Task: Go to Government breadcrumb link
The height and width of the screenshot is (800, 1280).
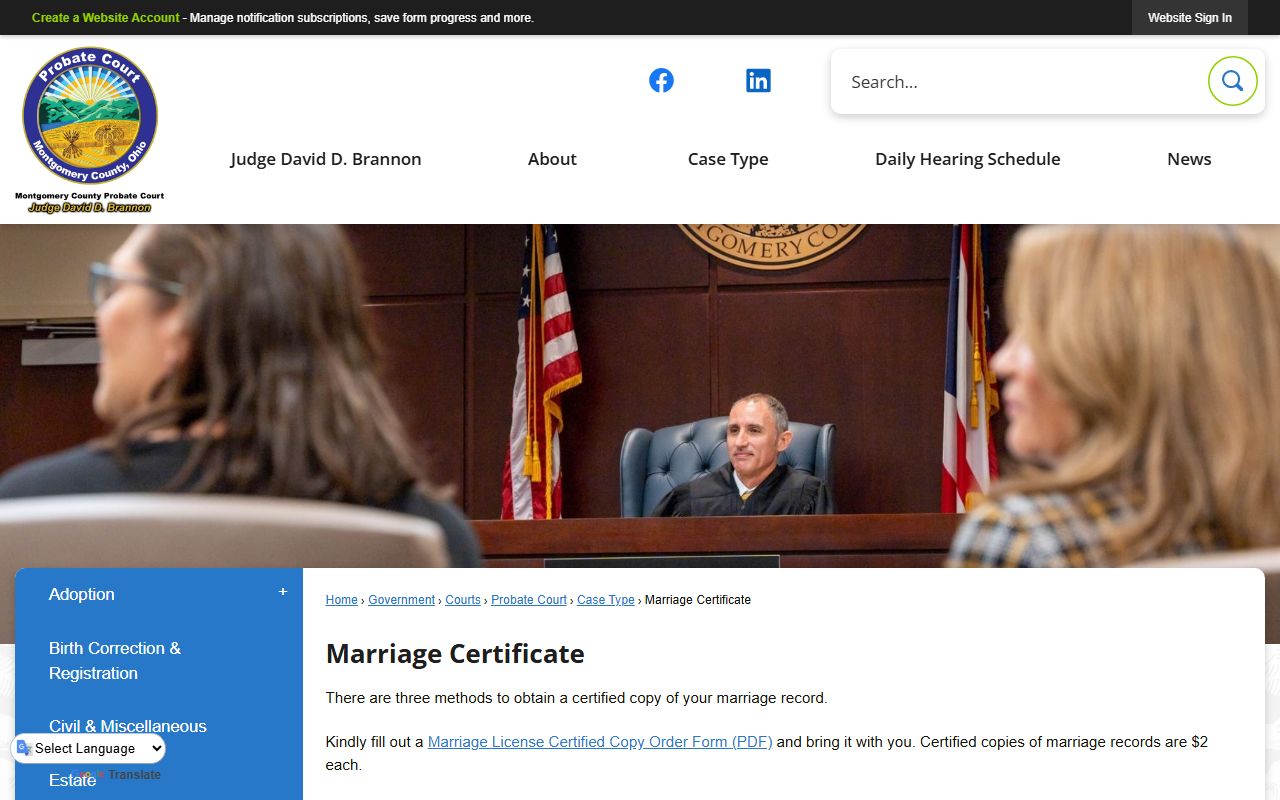Action: click(x=401, y=600)
